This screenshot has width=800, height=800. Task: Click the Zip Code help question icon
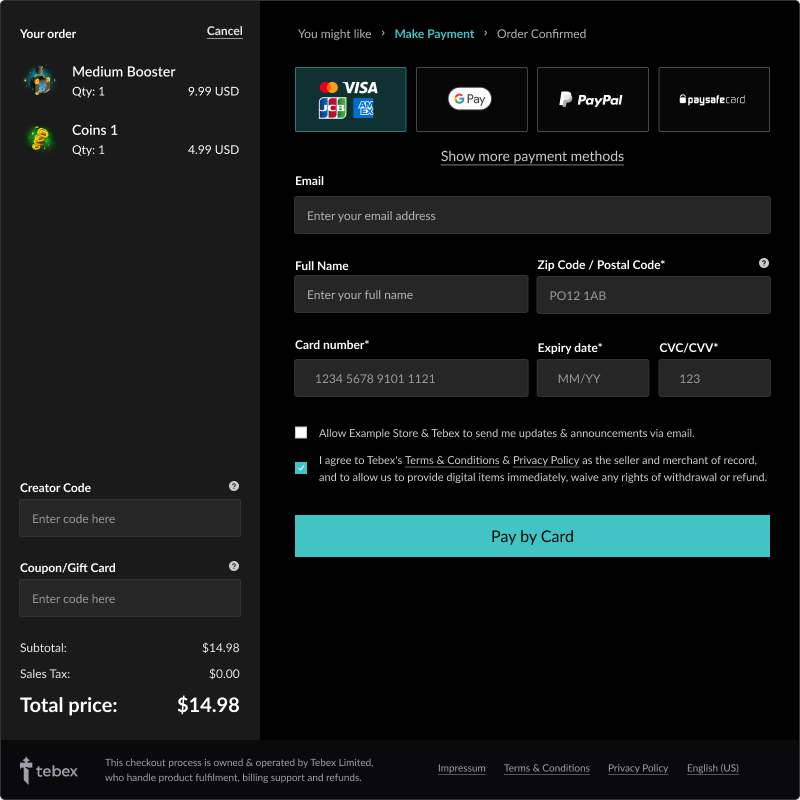pos(764,263)
